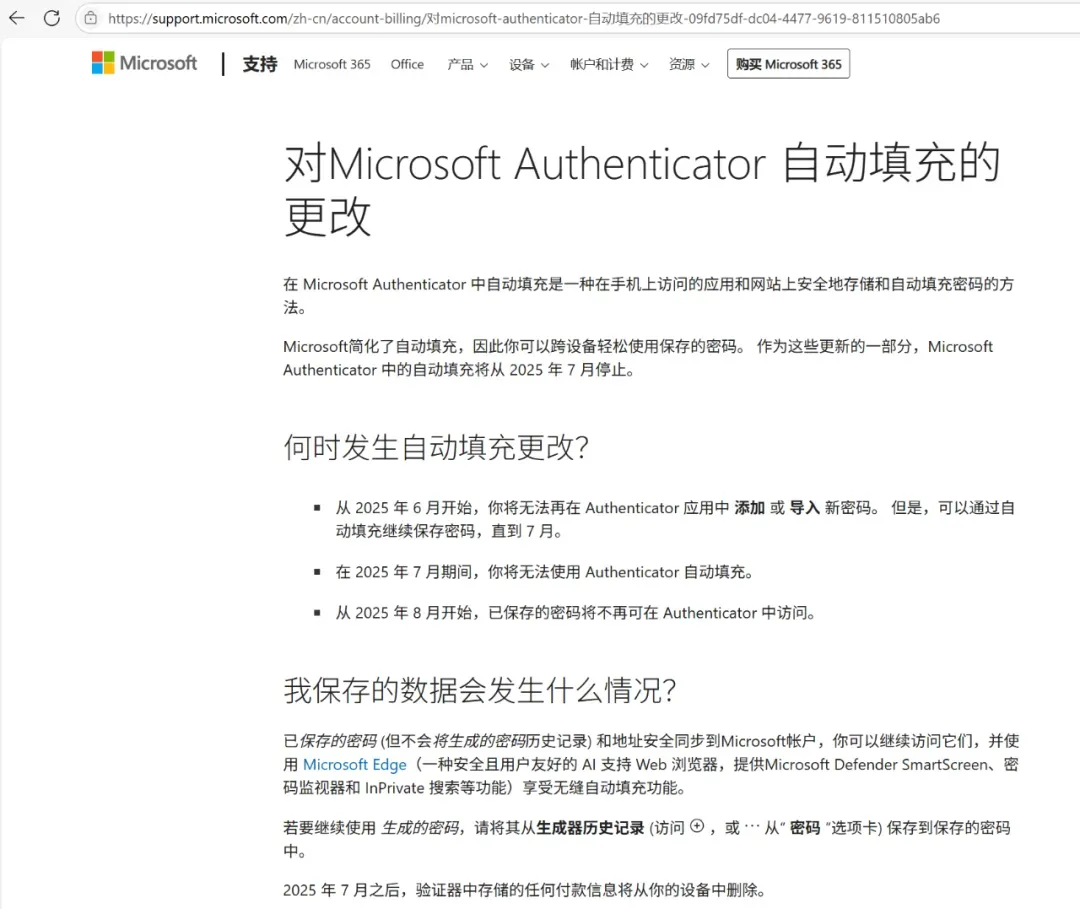
Task: Click the chevron next to 资源
Action: tap(705, 65)
